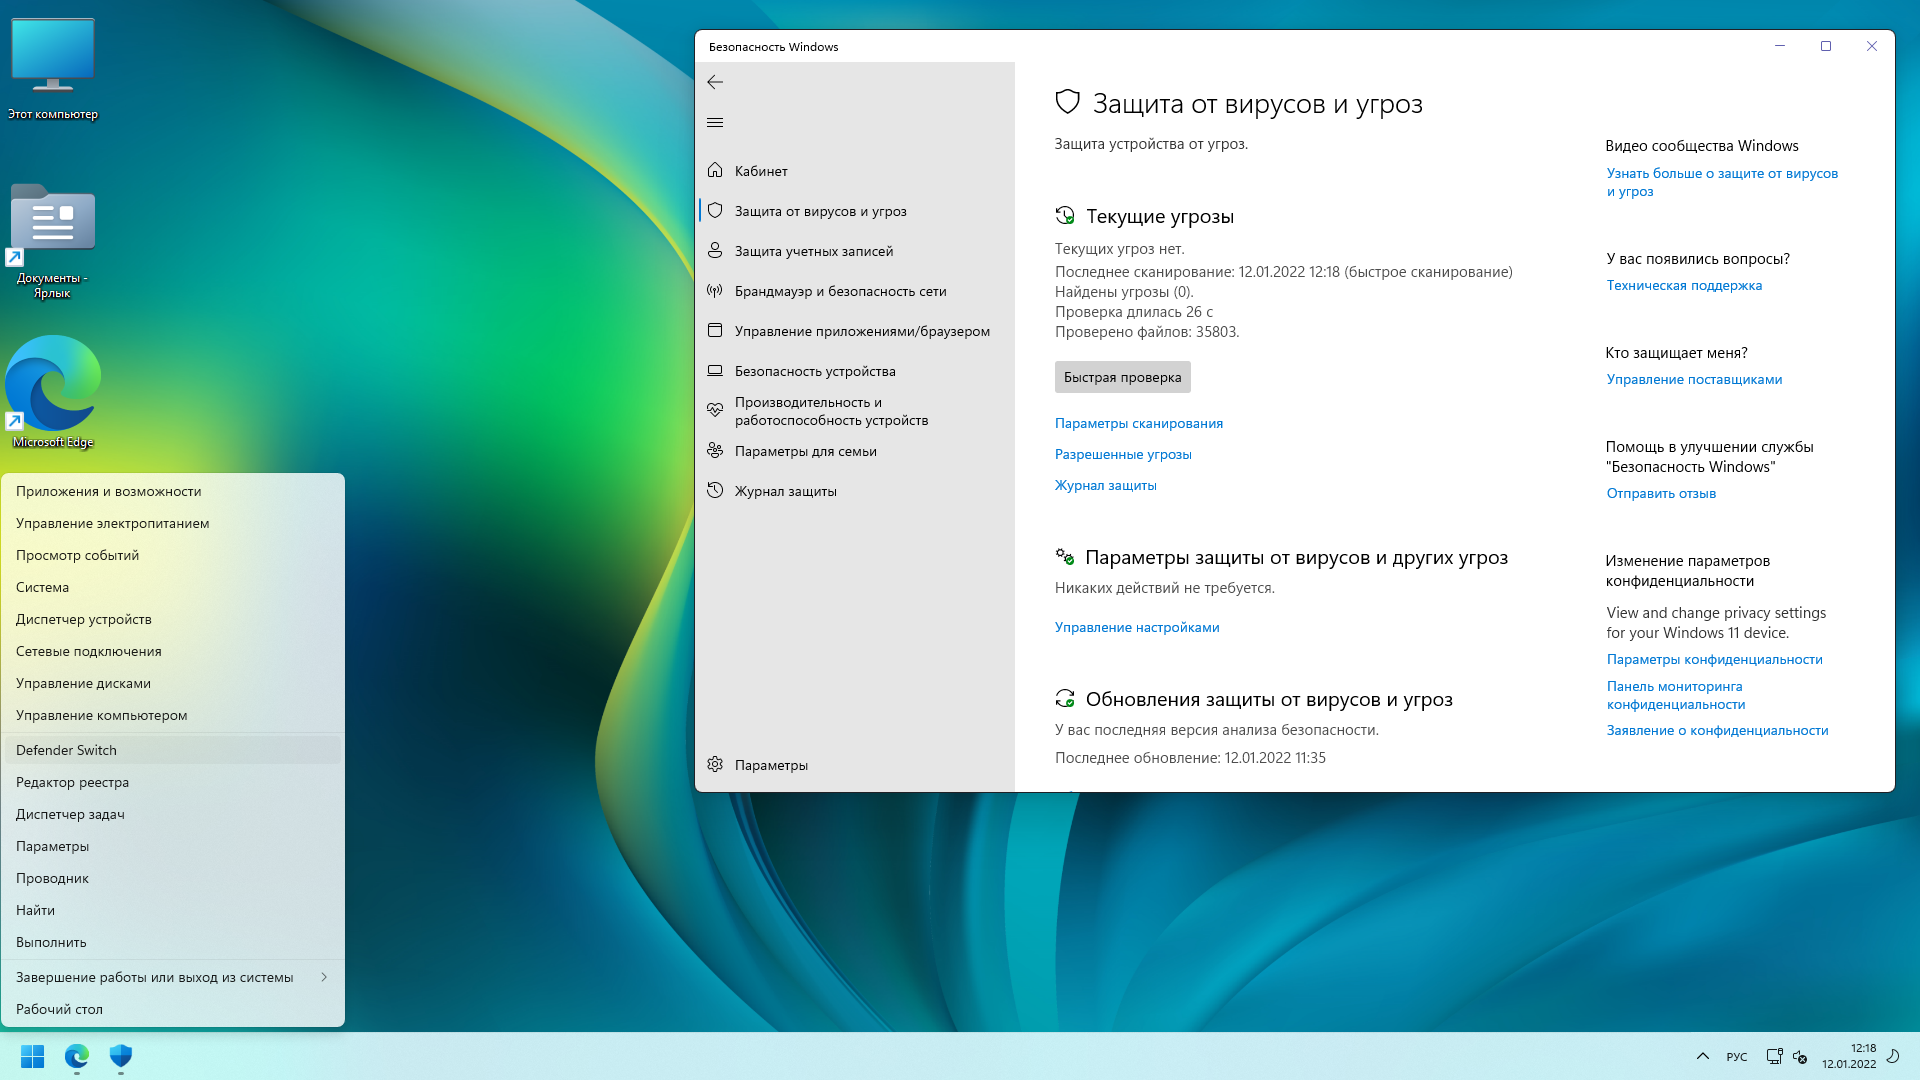Open Параметры сканирования link
Viewport: 1920px width, 1080px height.
1139,423
